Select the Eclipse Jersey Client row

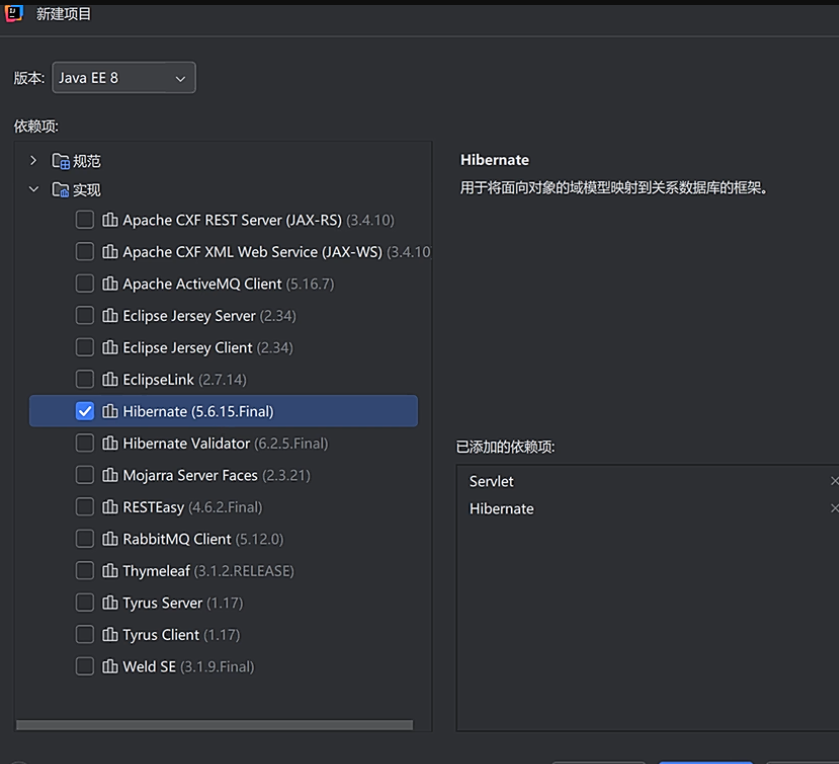pos(223,347)
